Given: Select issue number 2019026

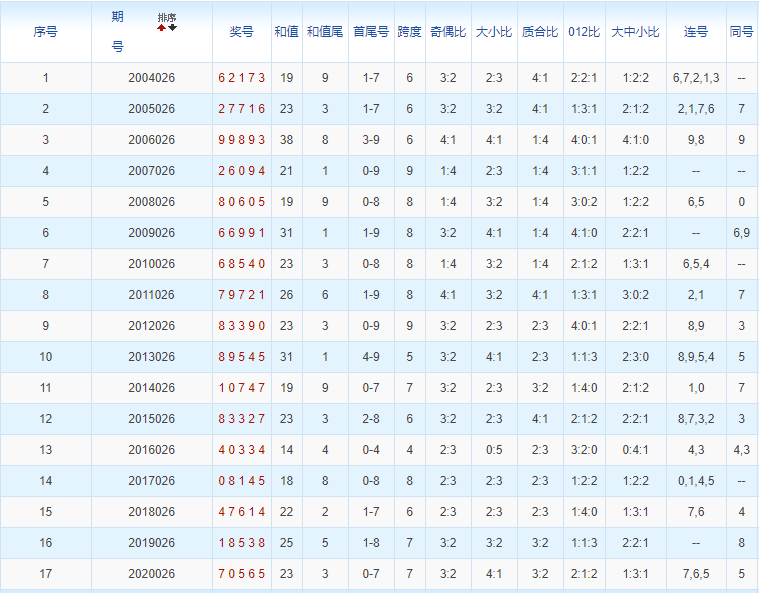Looking at the screenshot, I should [152, 543].
